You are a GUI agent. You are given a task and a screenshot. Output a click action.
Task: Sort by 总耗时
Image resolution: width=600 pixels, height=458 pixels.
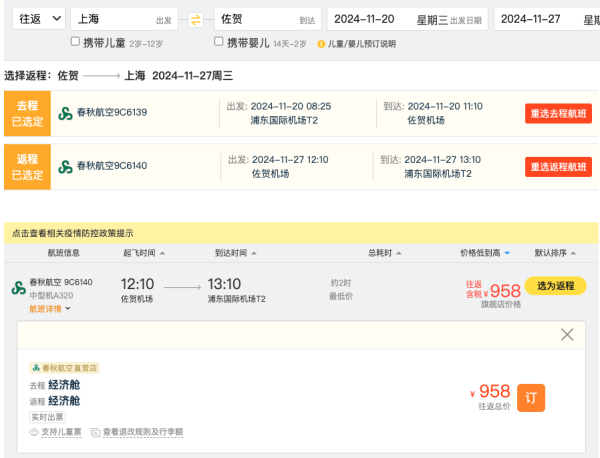click(x=385, y=253)
